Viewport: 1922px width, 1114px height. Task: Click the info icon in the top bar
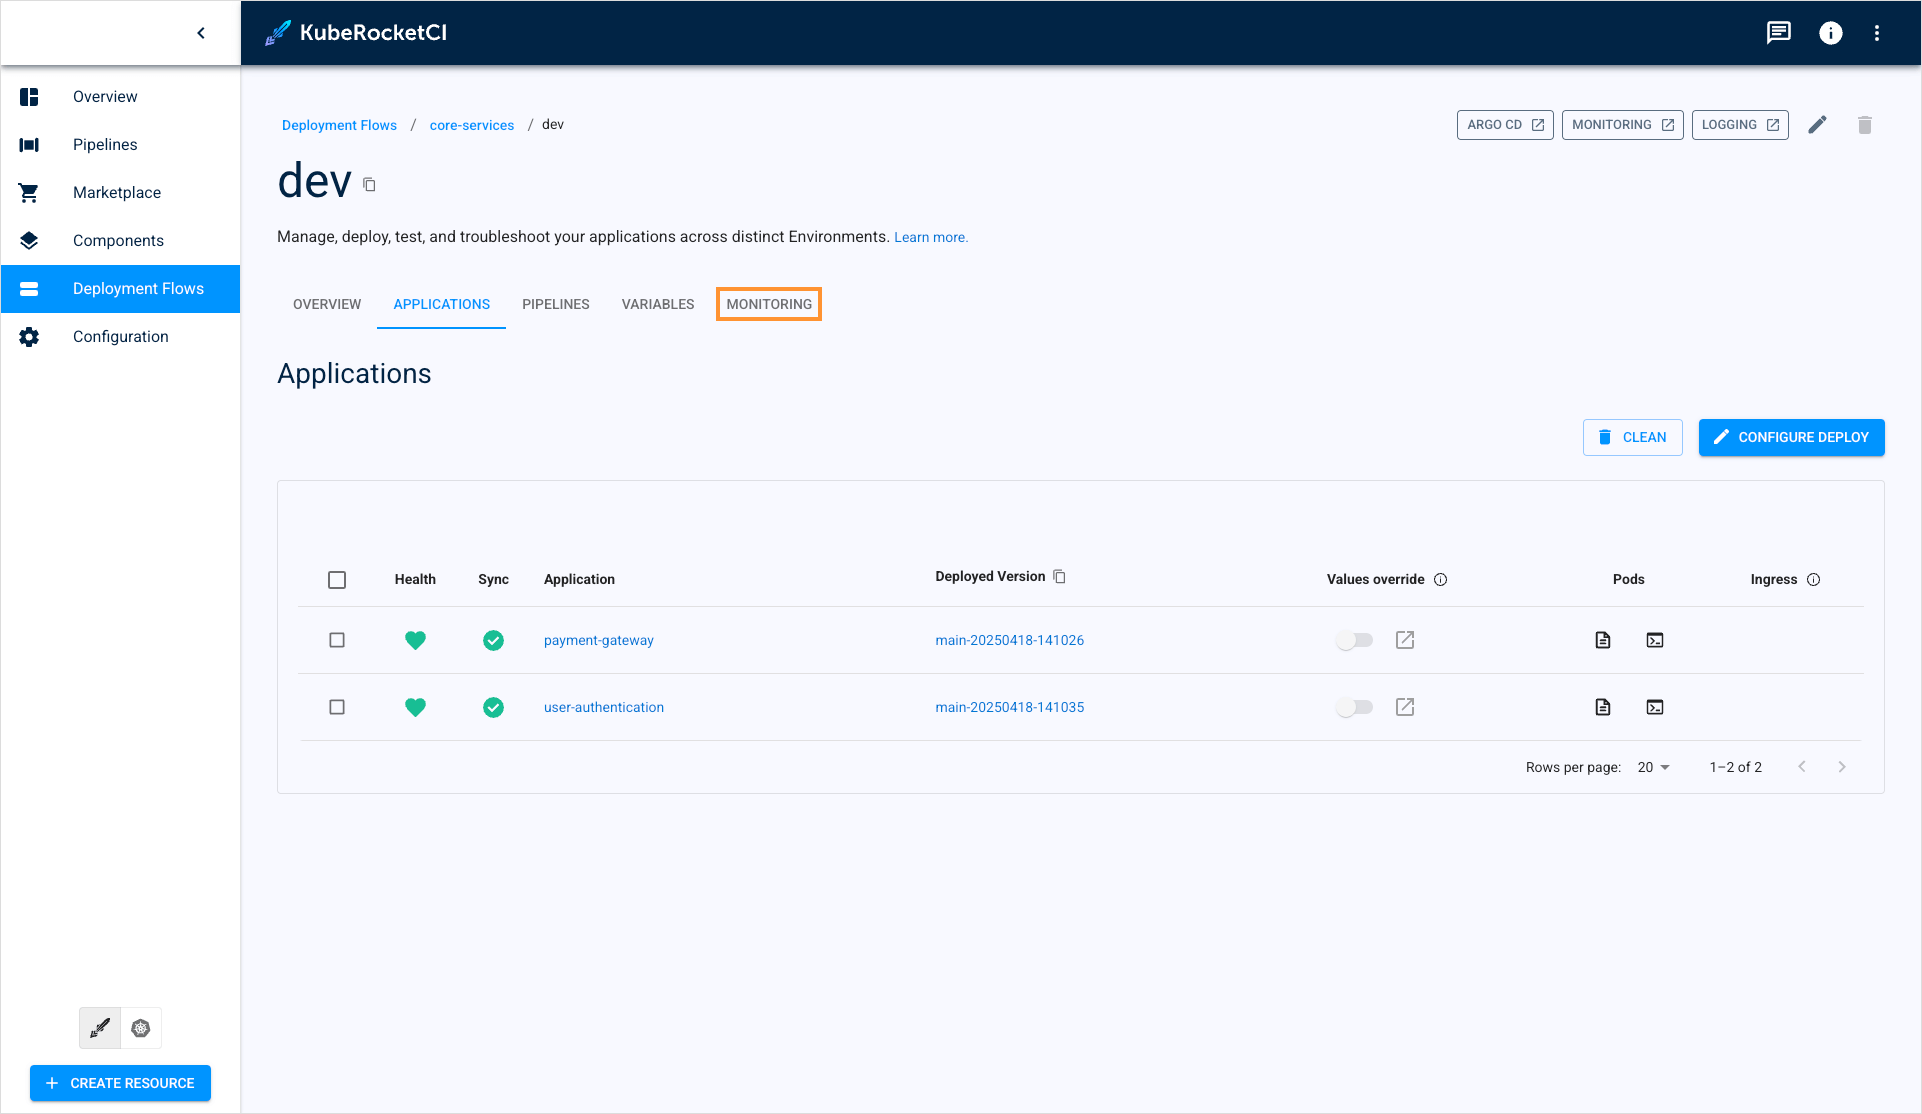point(1831,32)
